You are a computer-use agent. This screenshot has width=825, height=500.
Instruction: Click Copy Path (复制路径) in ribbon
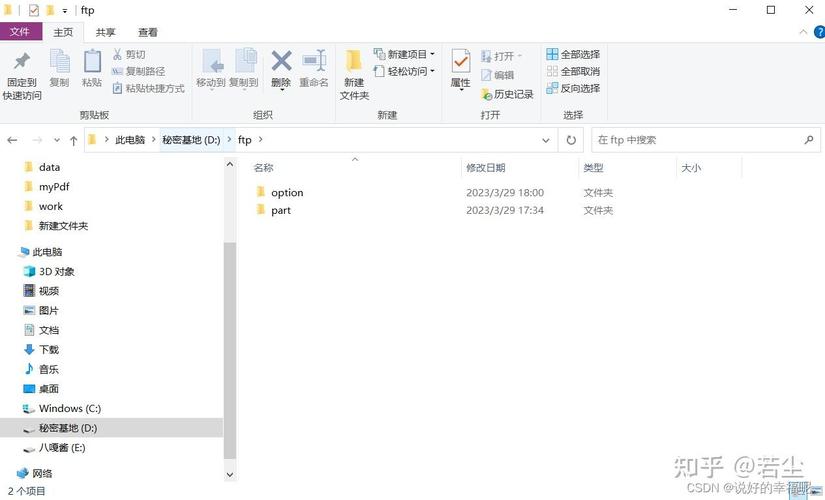tap(139, 71)
